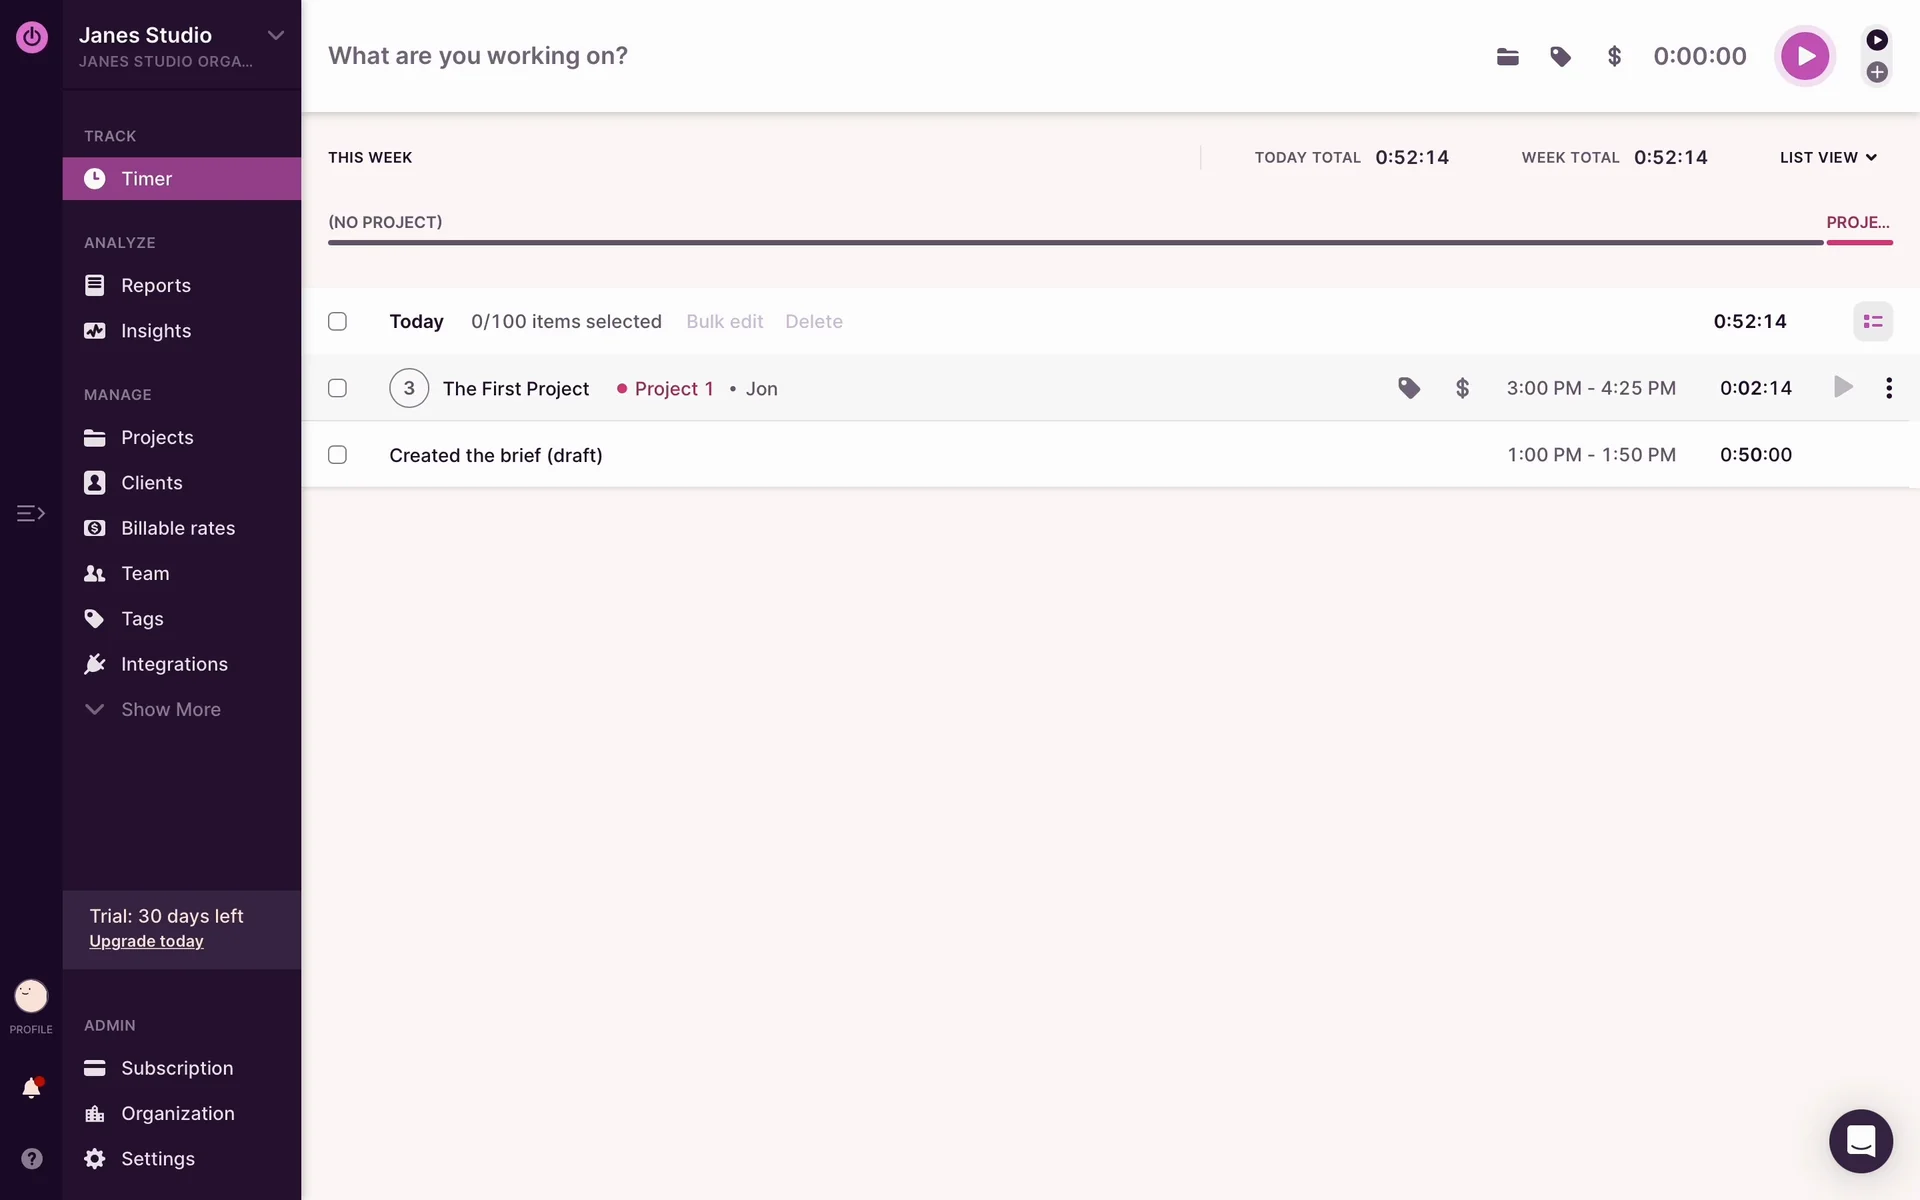The image size is (1920, 1200).
Task: Toggle billable dollar icon in timer bar
Action: [1613, 57]
